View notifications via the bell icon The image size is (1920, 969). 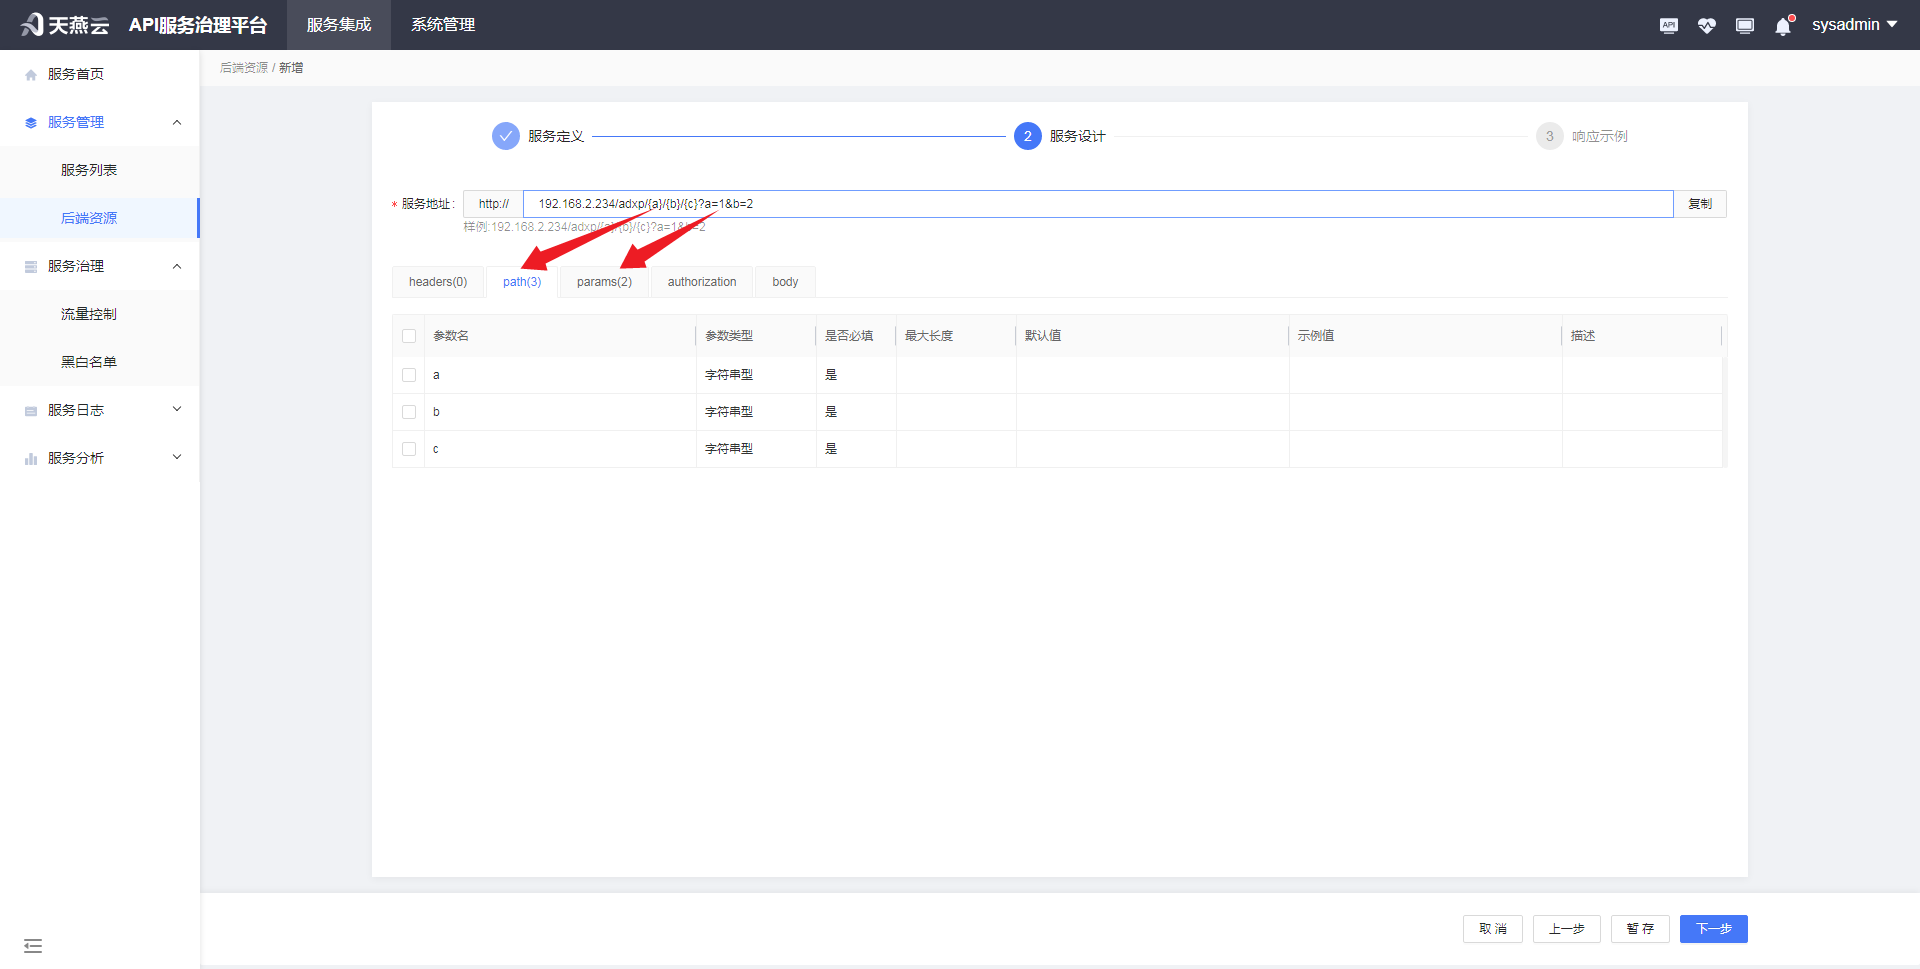(1782, 25)
